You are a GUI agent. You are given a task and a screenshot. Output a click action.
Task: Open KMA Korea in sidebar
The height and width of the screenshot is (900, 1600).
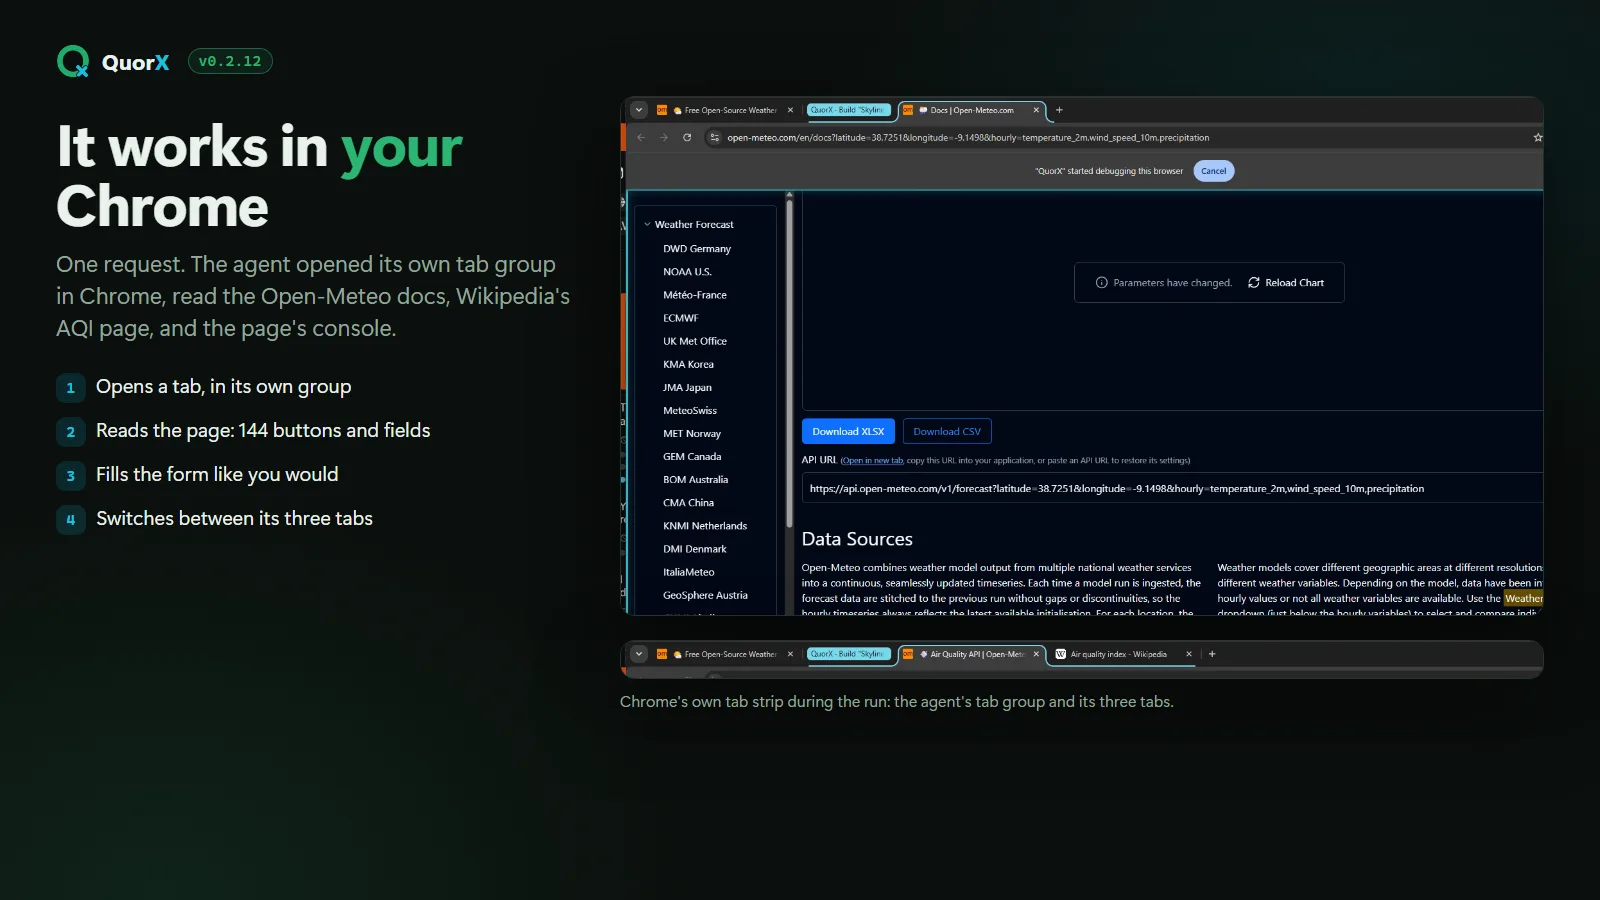(x=688, y=364)
